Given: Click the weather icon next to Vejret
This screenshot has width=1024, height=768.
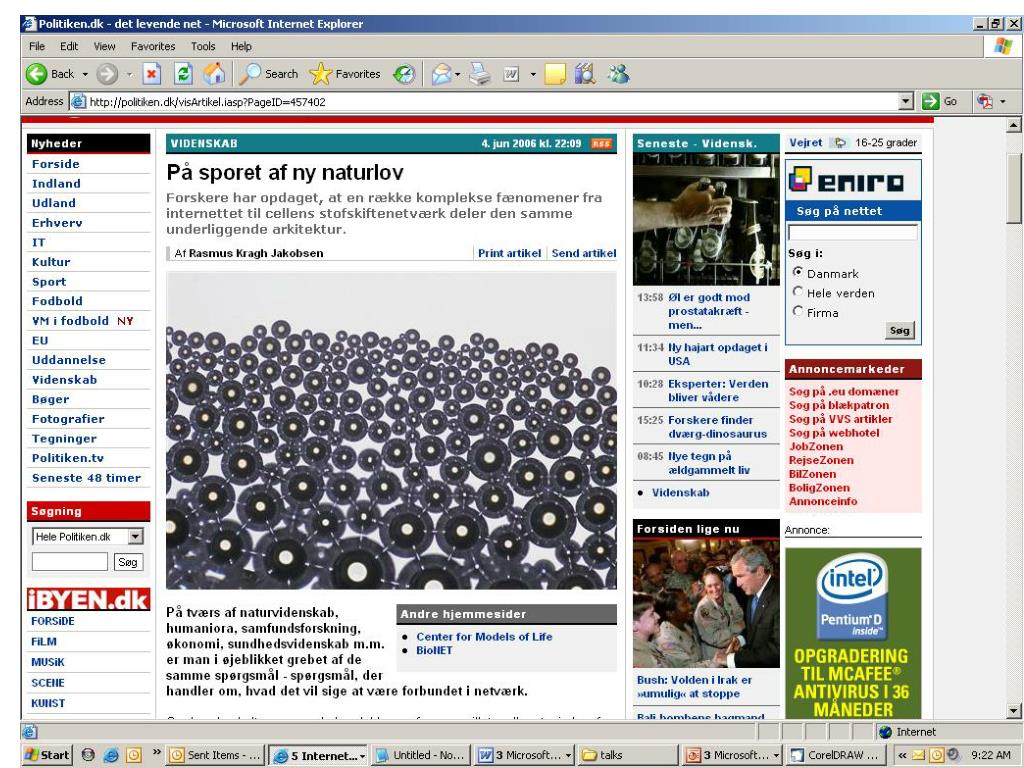Looking at the screenshot, I should pos(840,142).
